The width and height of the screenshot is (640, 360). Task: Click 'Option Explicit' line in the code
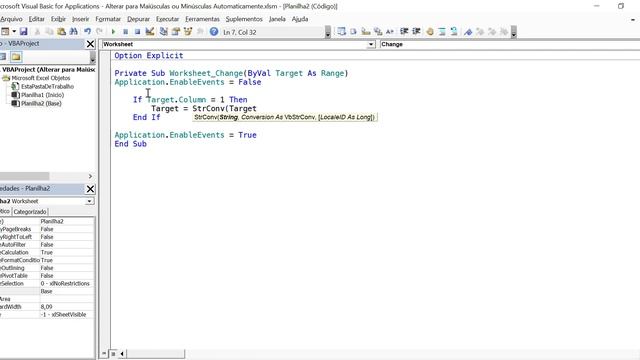tap(149, 56)
